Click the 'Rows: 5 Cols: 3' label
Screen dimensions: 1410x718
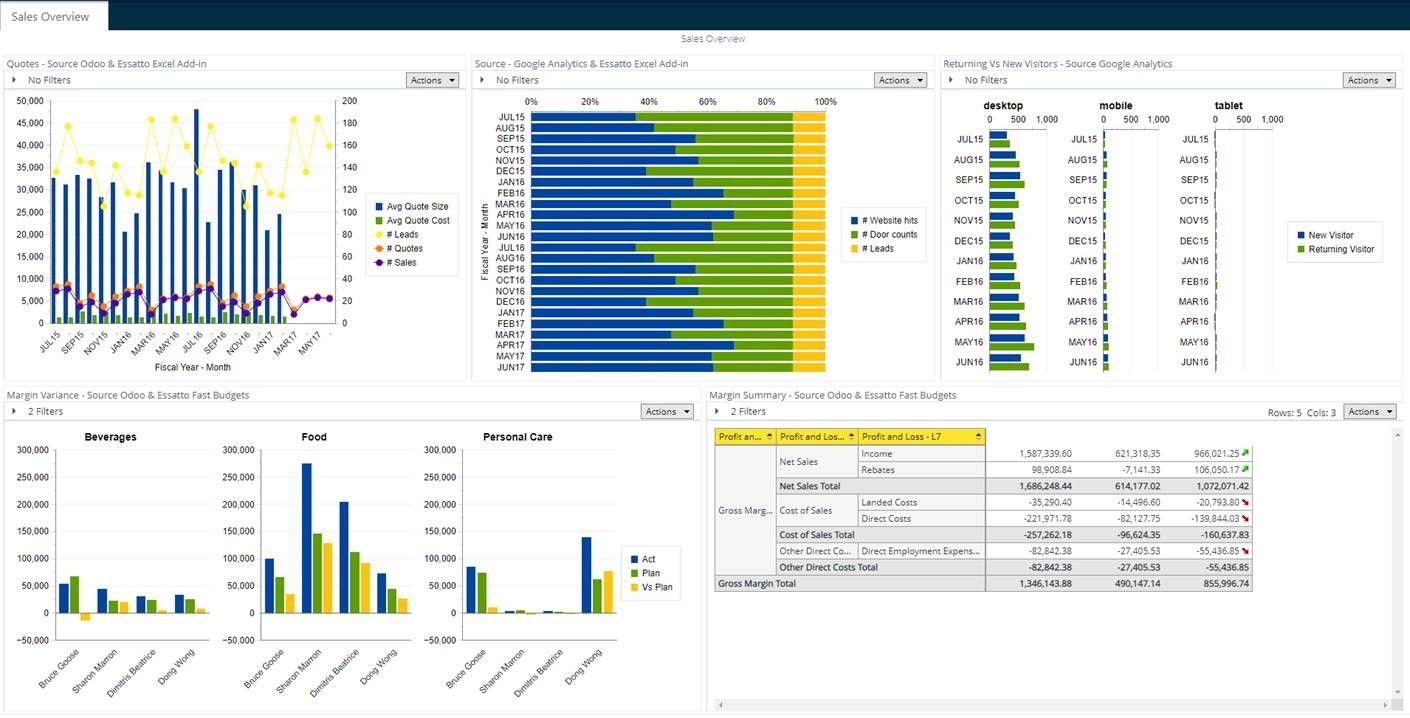coord(1302,412)
